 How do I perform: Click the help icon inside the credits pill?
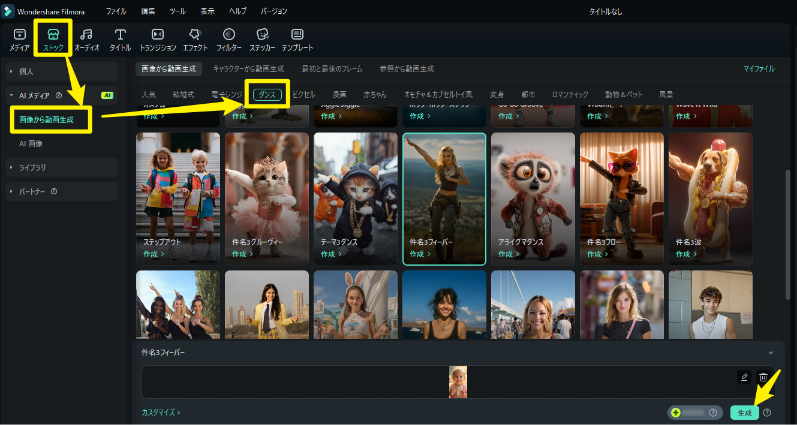[713, 412]
